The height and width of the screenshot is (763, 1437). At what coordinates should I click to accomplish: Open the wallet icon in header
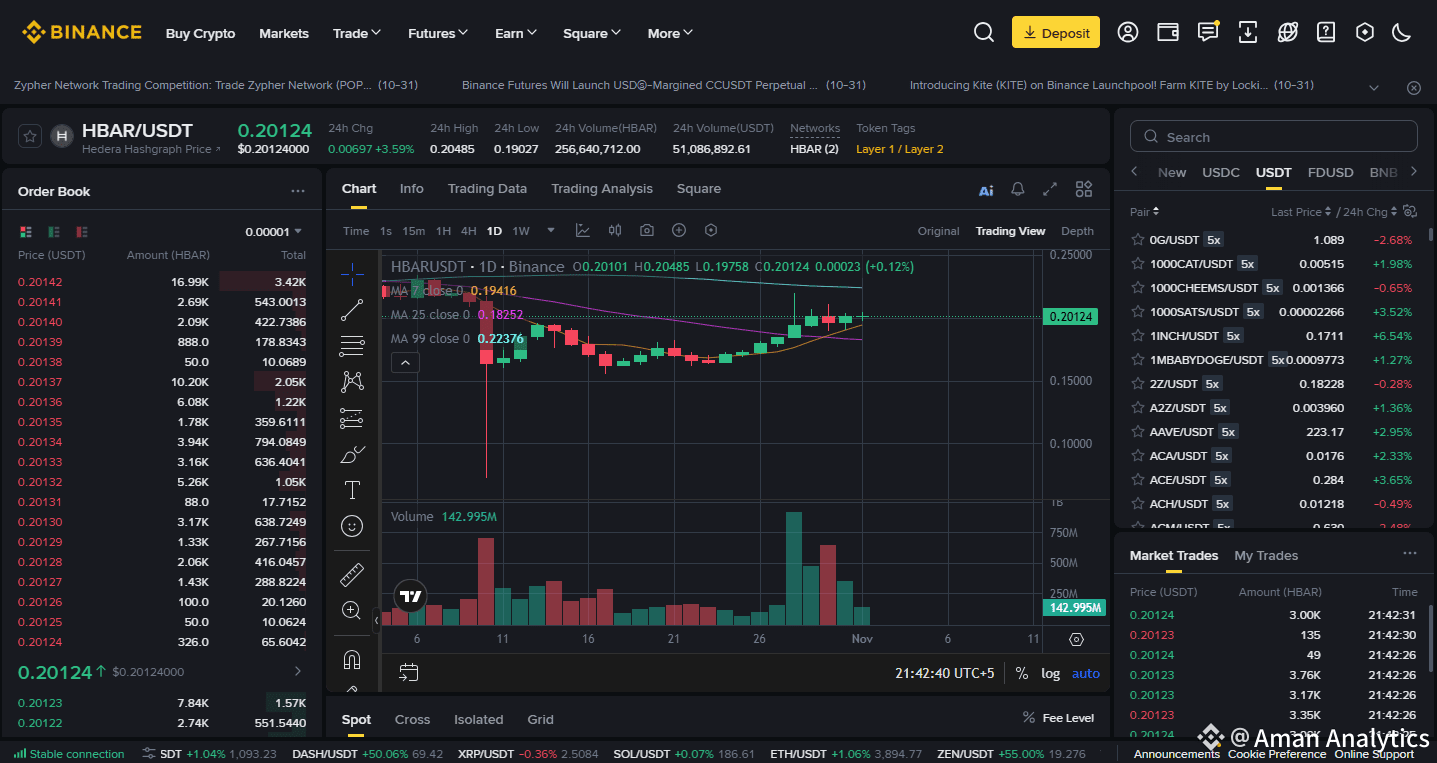tap(1168, 32)
